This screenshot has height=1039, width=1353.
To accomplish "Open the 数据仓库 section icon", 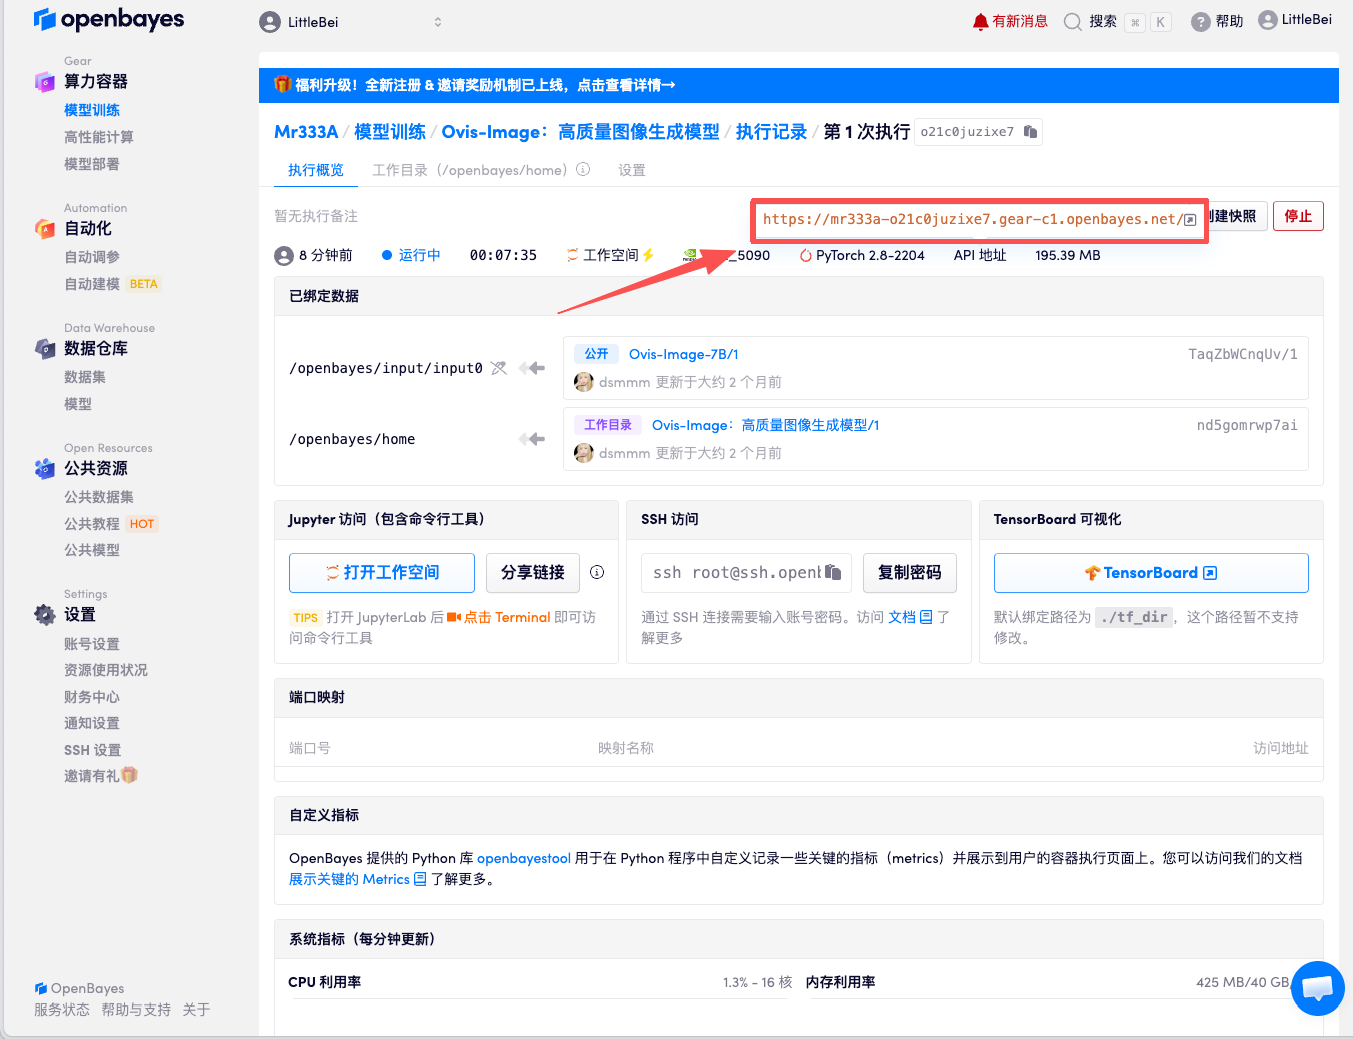I will tap(45, 348).
